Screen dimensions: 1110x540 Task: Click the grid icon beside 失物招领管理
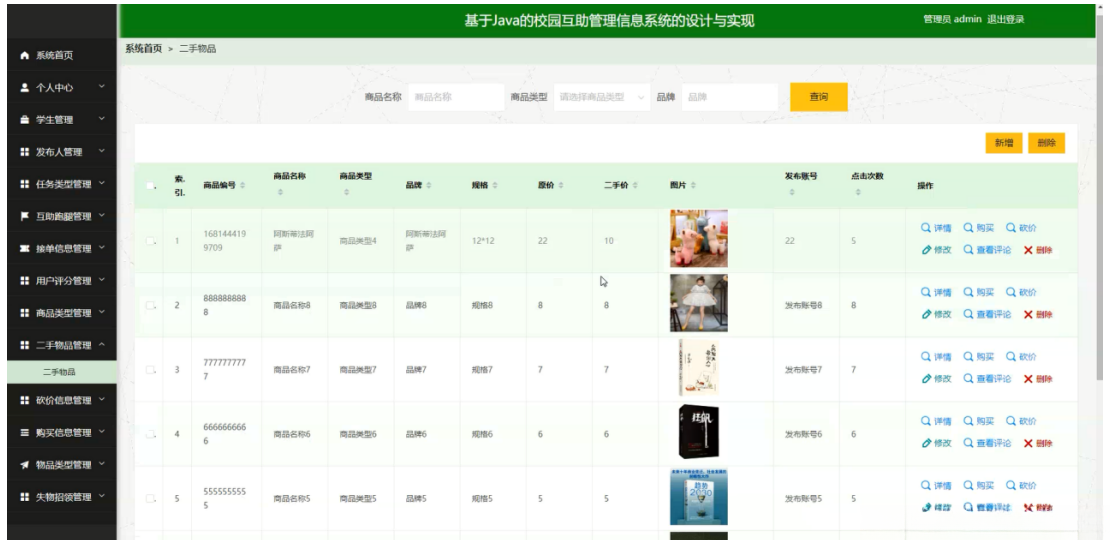pos(25,497)
